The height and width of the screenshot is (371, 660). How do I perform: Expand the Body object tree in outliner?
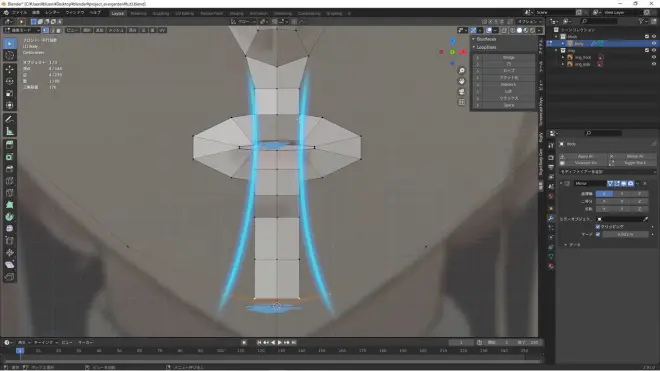click(563, 43)
